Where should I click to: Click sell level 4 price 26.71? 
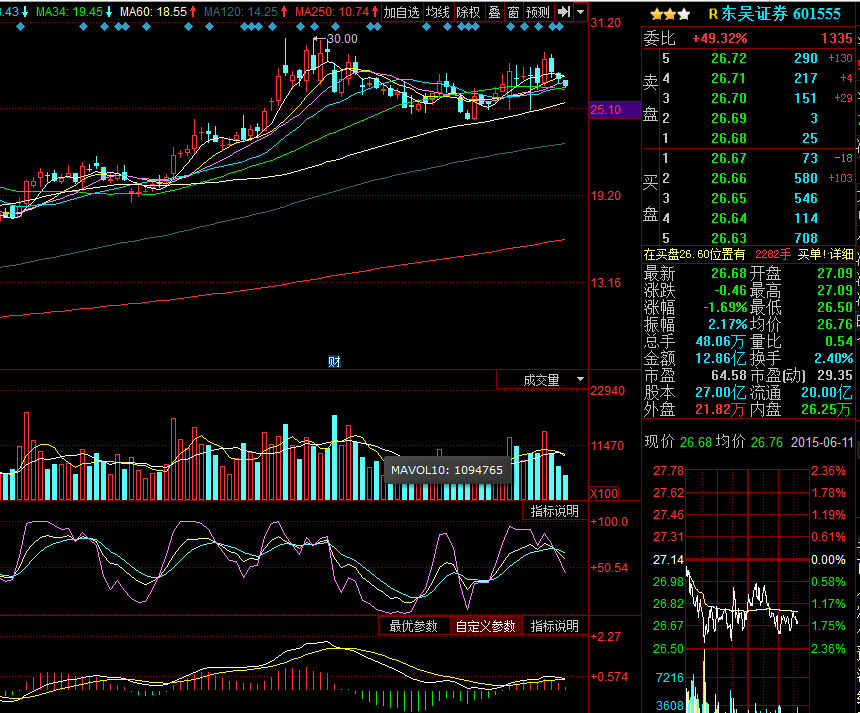point(728,78)
